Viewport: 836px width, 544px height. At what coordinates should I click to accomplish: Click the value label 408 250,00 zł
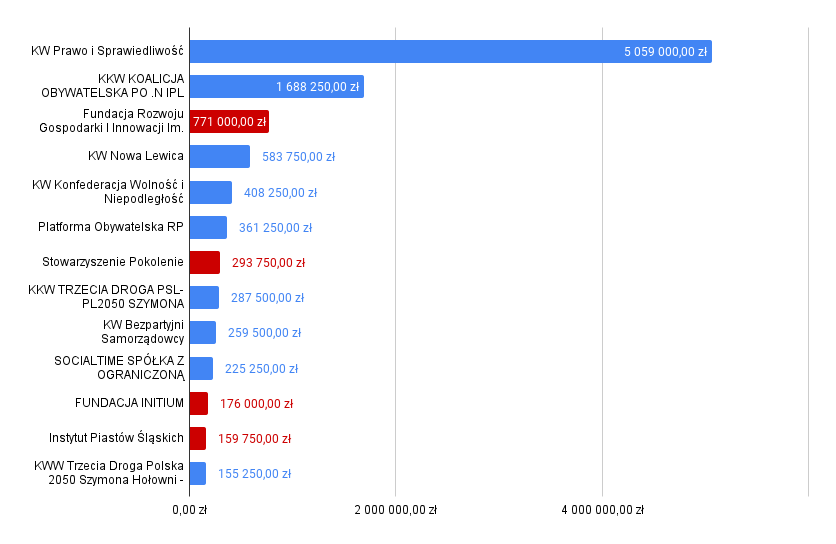(280, 193)
